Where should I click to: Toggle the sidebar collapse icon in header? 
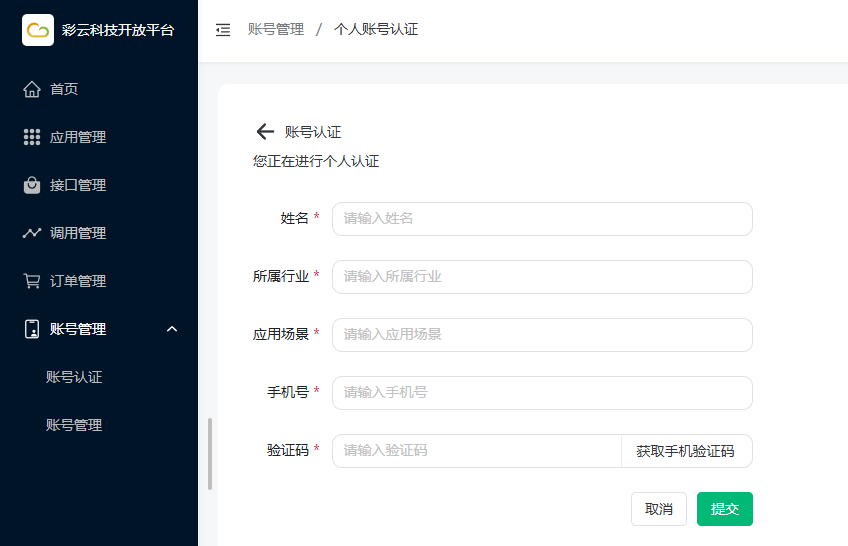click(x=223, y=30)
